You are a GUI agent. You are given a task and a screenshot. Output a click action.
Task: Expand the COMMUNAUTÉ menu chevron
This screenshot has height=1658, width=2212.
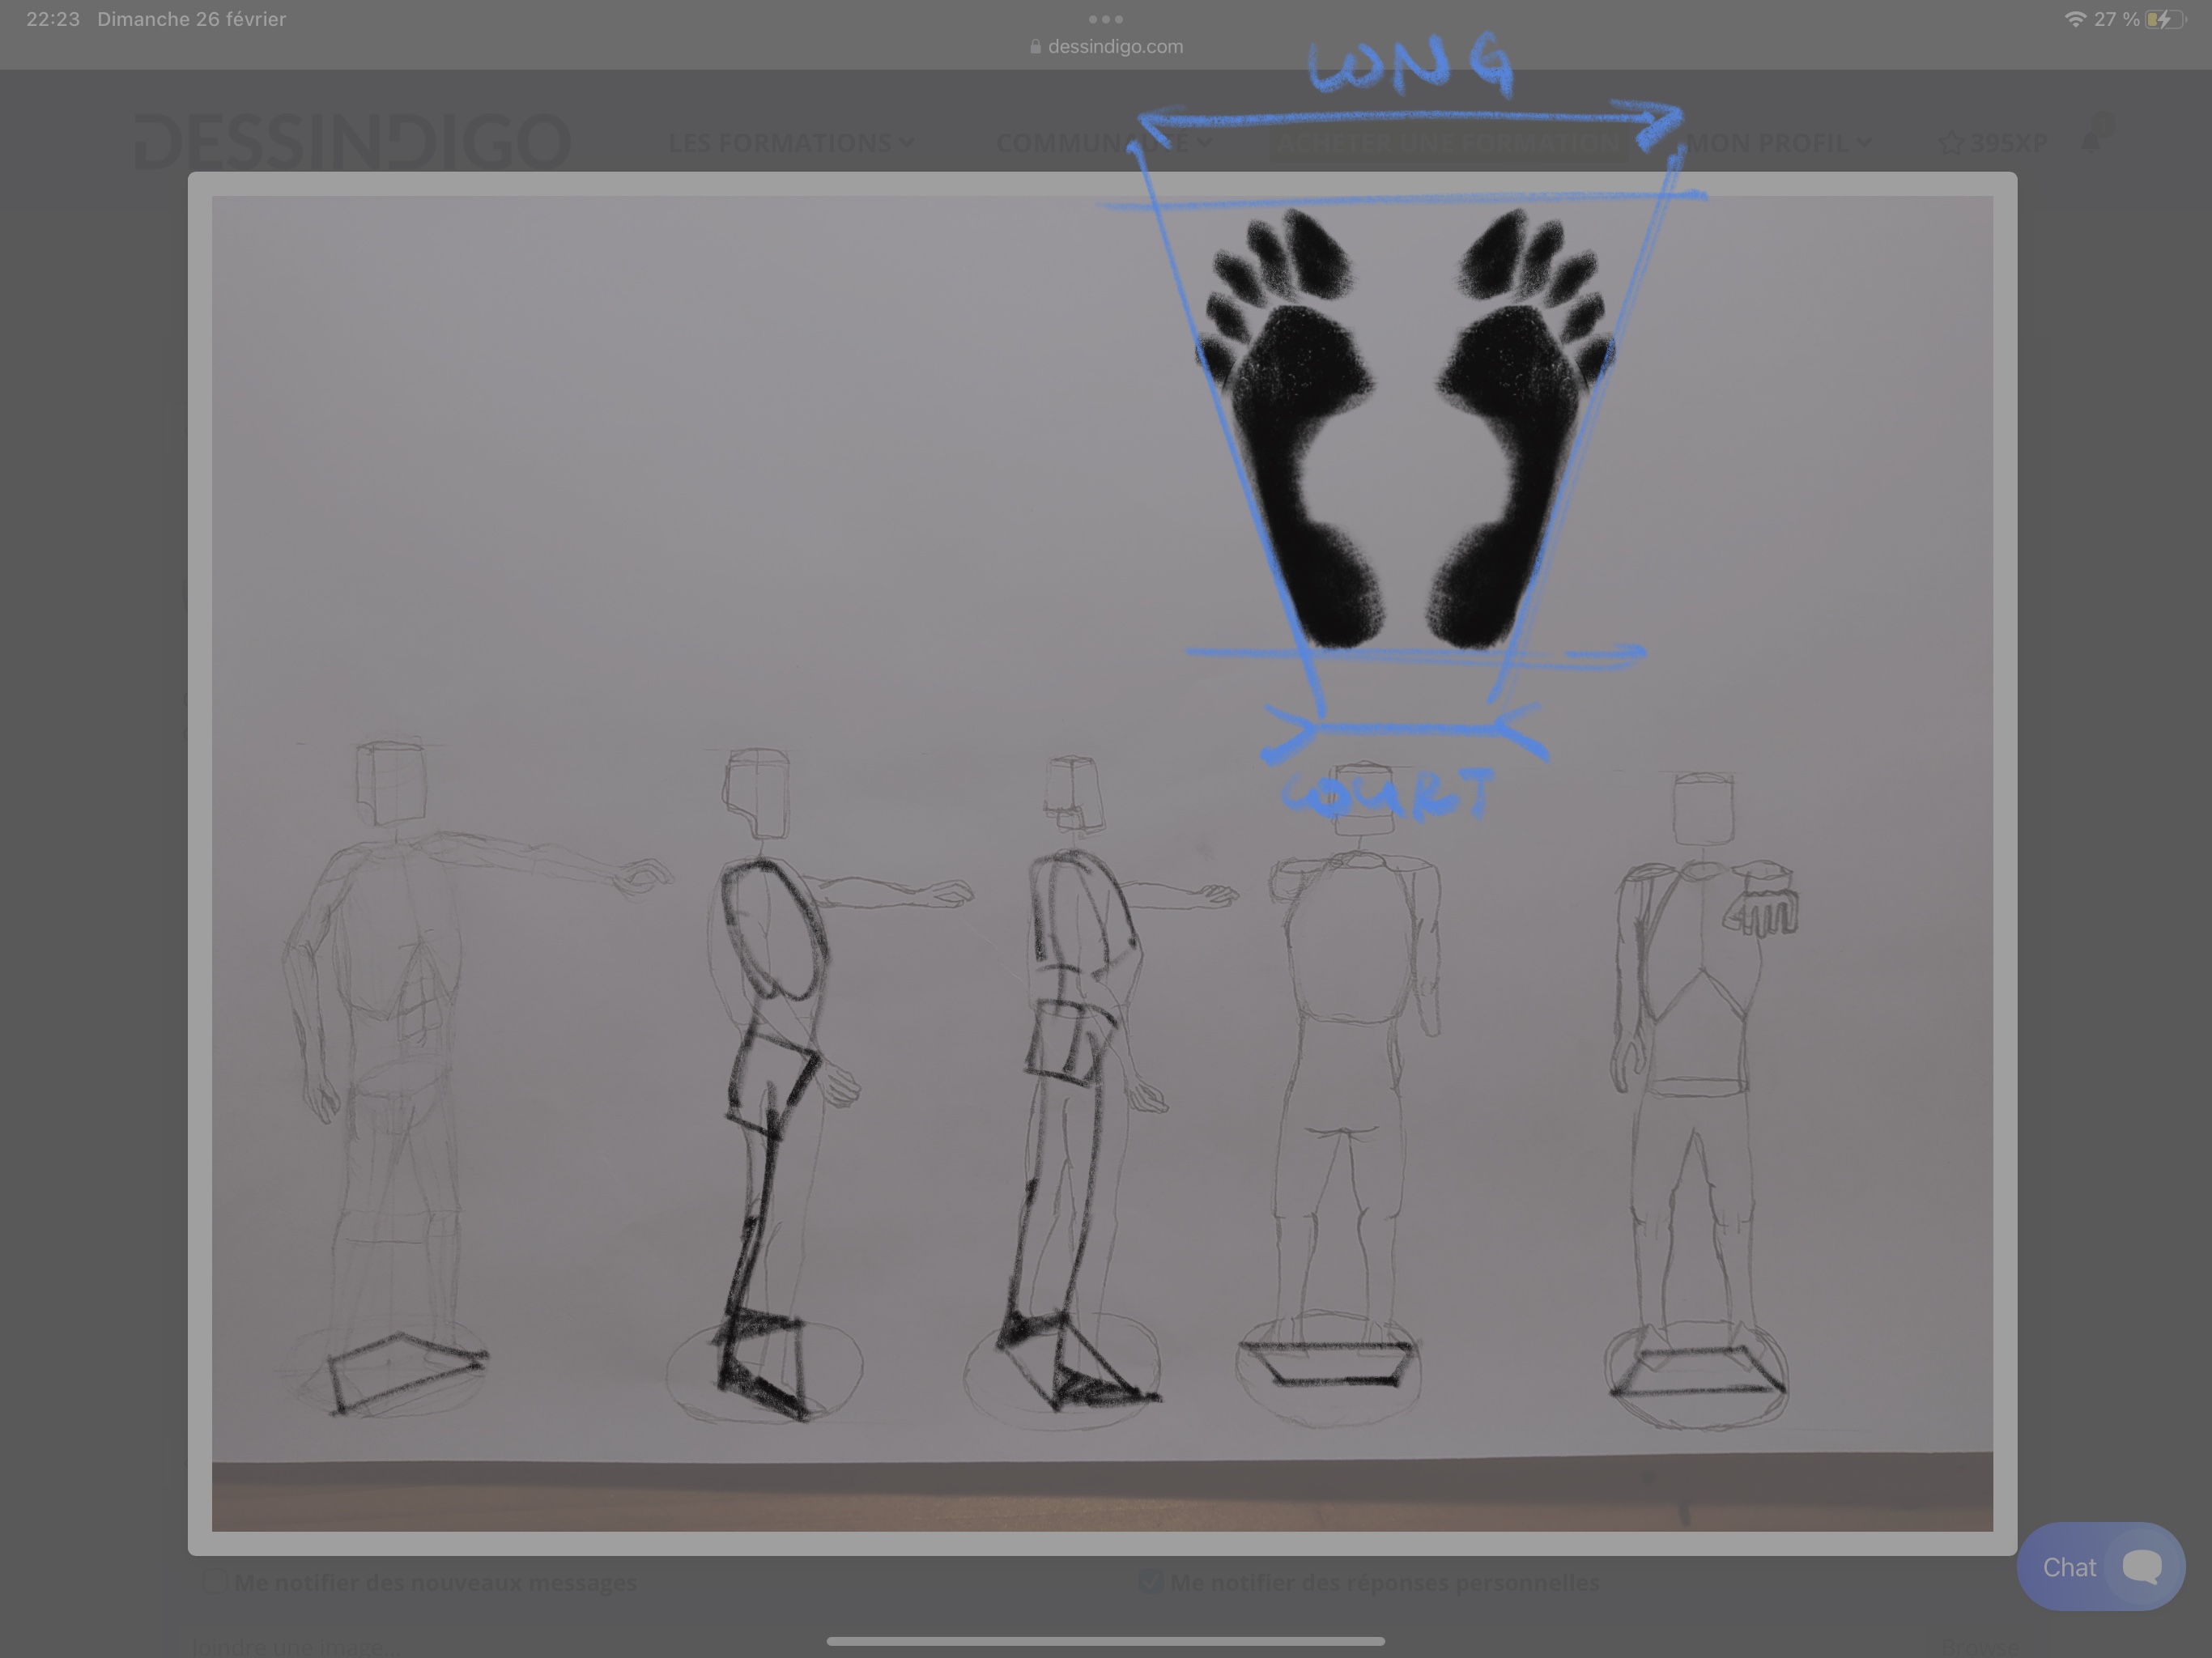(1204, 143)
